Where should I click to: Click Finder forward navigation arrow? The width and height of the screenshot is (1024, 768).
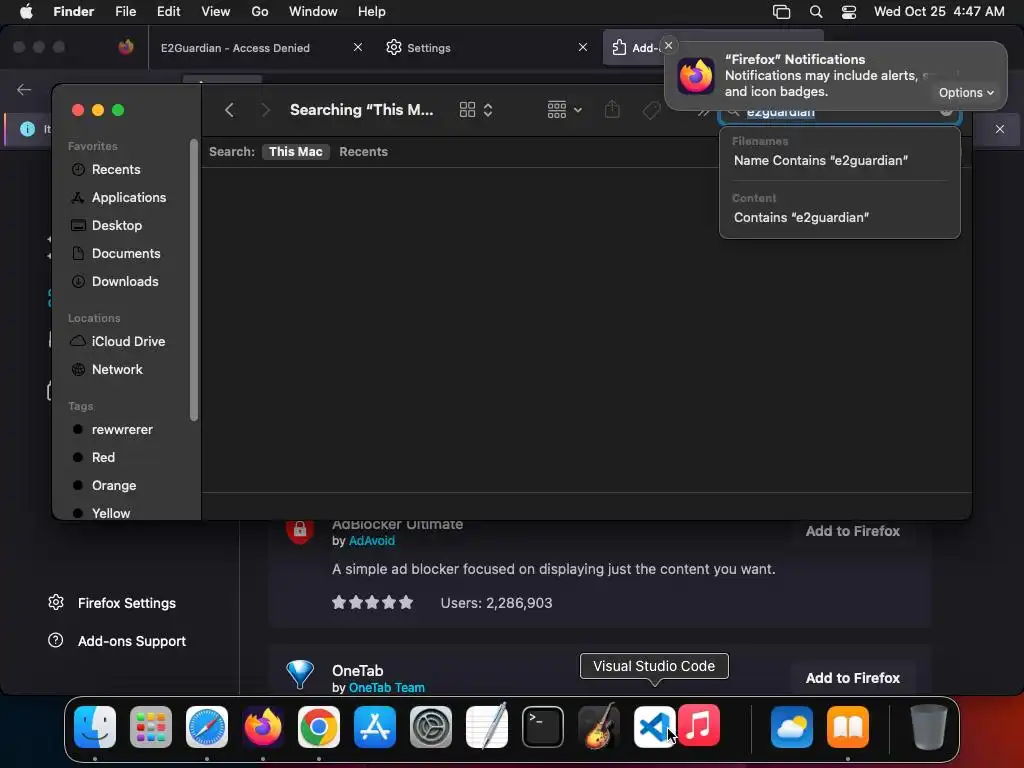coord(265,110)
